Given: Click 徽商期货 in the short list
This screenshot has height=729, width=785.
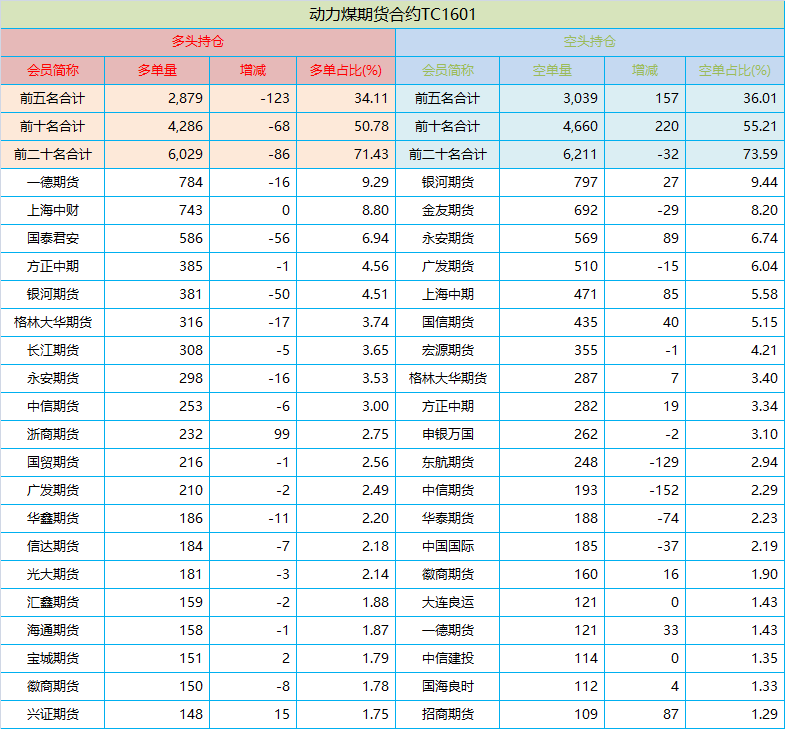Looking at the screenshot, I should click(448, 575).
